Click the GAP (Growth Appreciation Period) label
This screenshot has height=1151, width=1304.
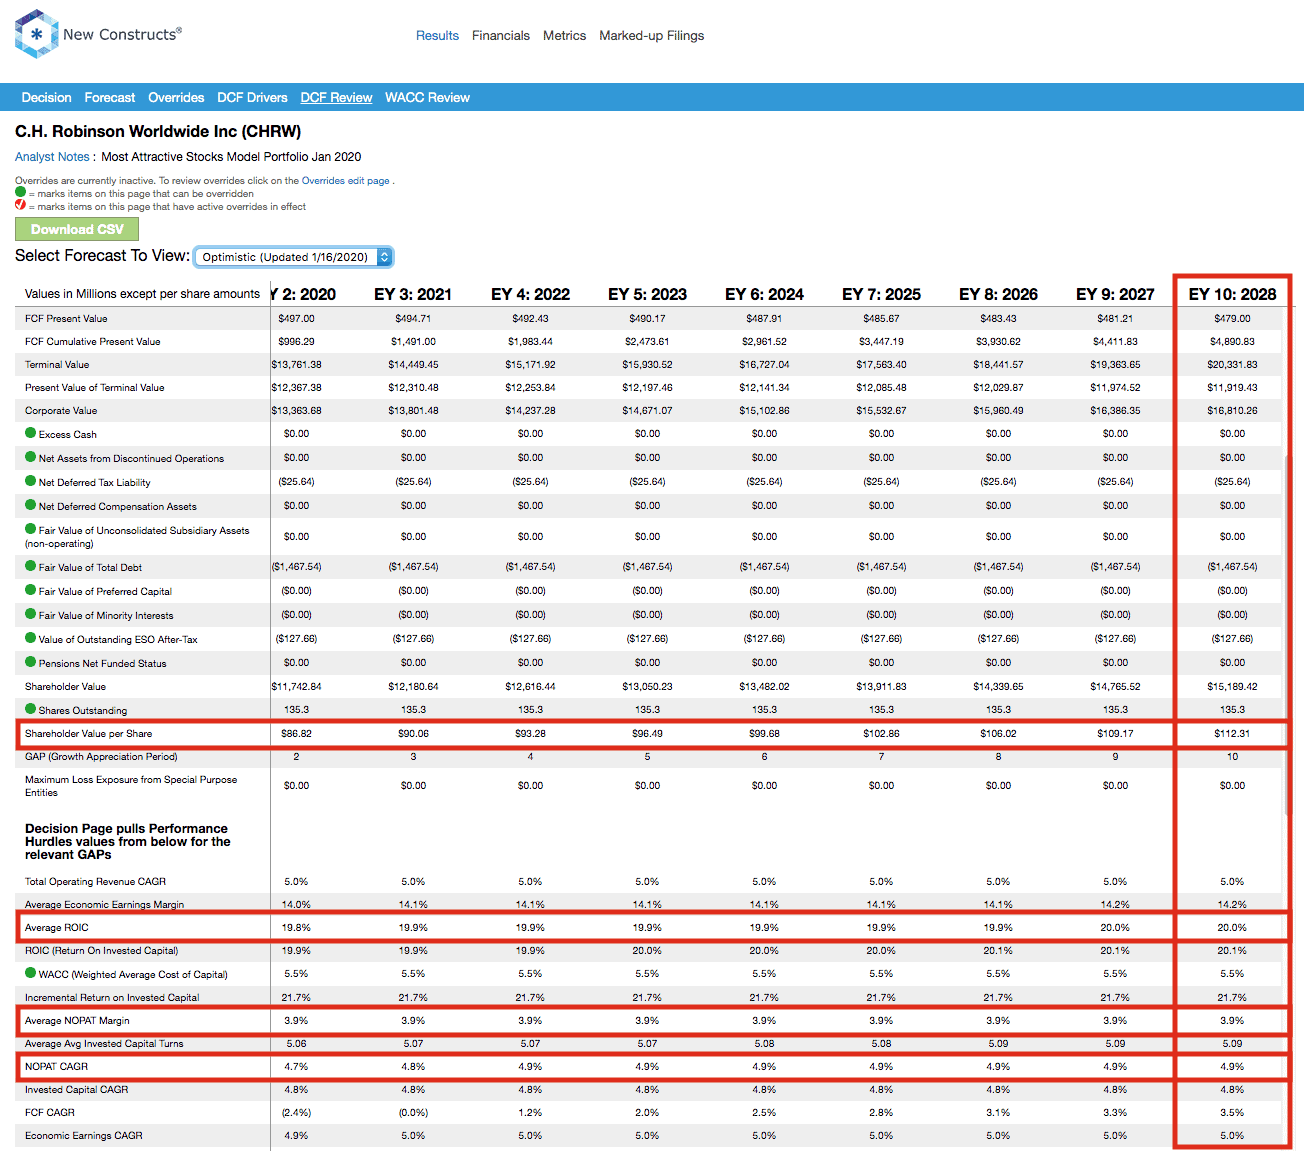[x=101, y=756]
